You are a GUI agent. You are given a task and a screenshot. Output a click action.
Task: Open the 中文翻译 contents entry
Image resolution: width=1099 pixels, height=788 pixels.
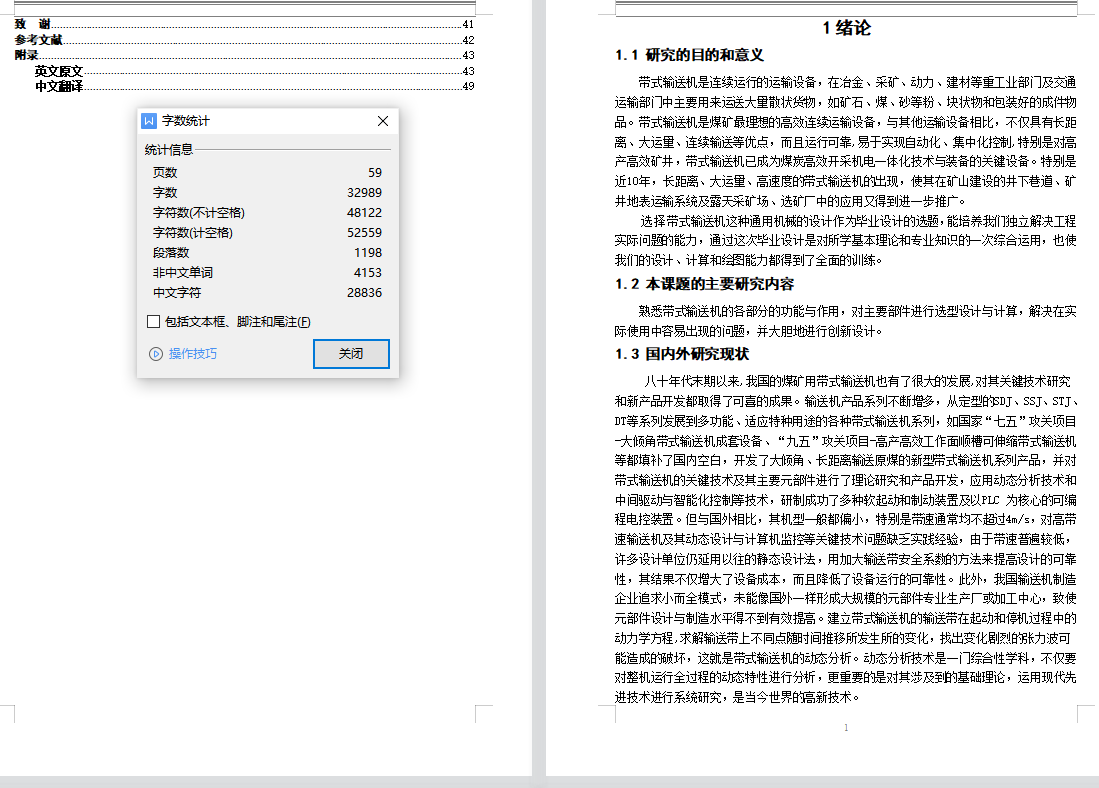point(58,86)
